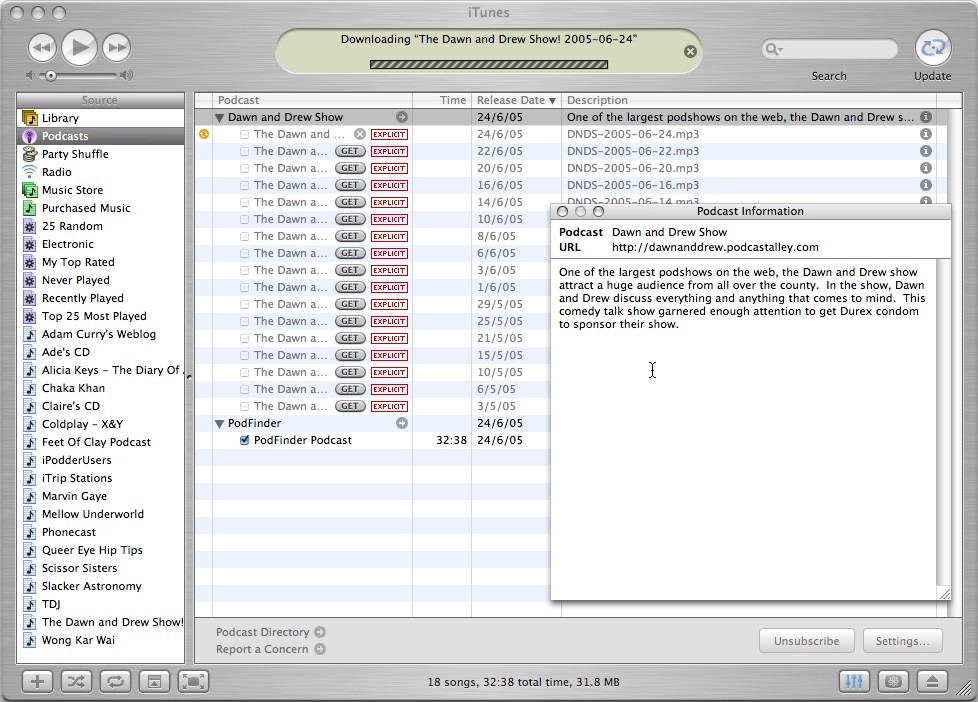Collapse the PodFinder podcast group
The width and height of the screenshot is (978, 702).
point(219,423)
